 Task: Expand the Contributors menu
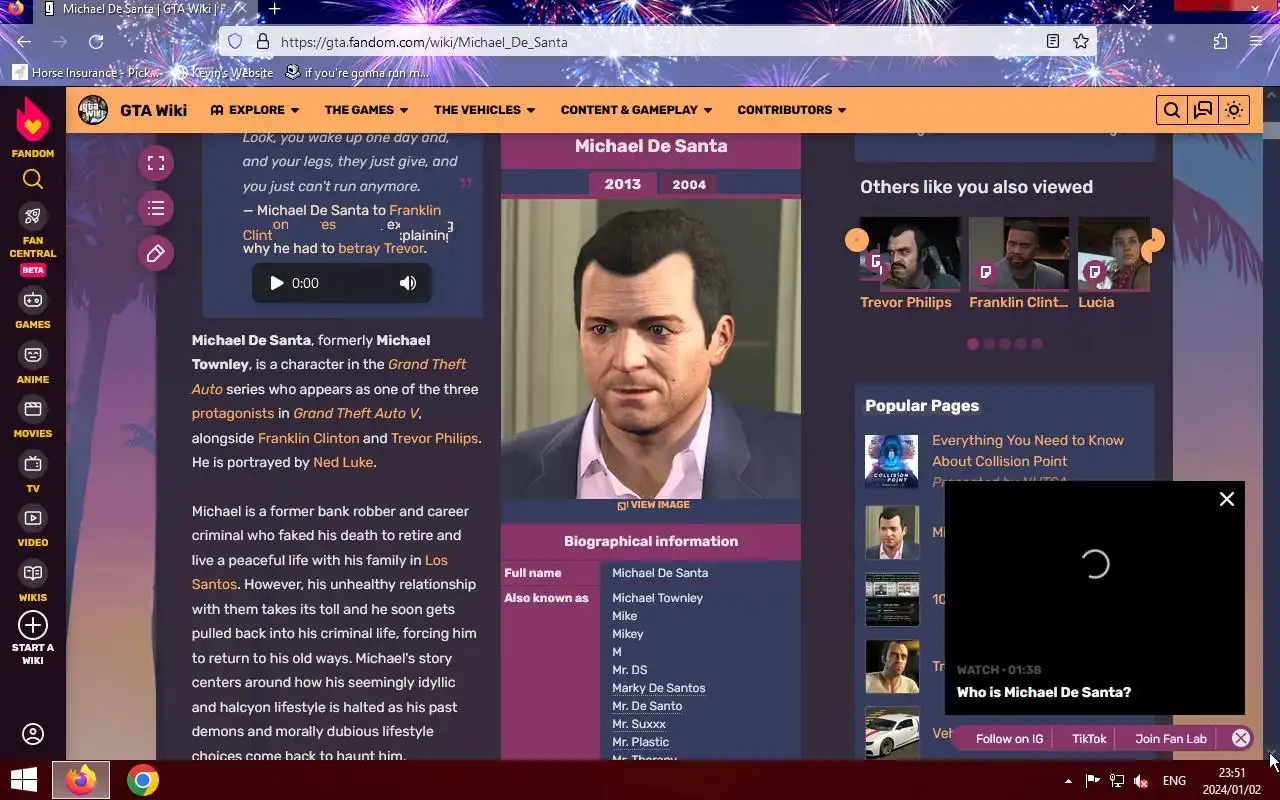coord(792,110)
